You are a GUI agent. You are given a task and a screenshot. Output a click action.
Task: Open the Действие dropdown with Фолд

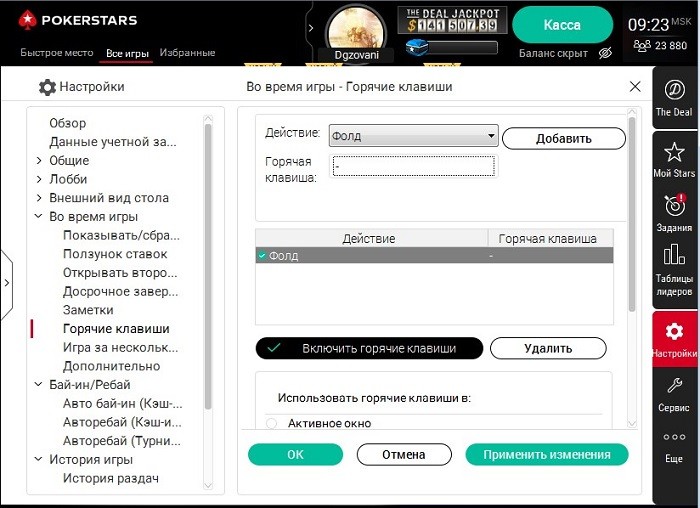point(413,136)
